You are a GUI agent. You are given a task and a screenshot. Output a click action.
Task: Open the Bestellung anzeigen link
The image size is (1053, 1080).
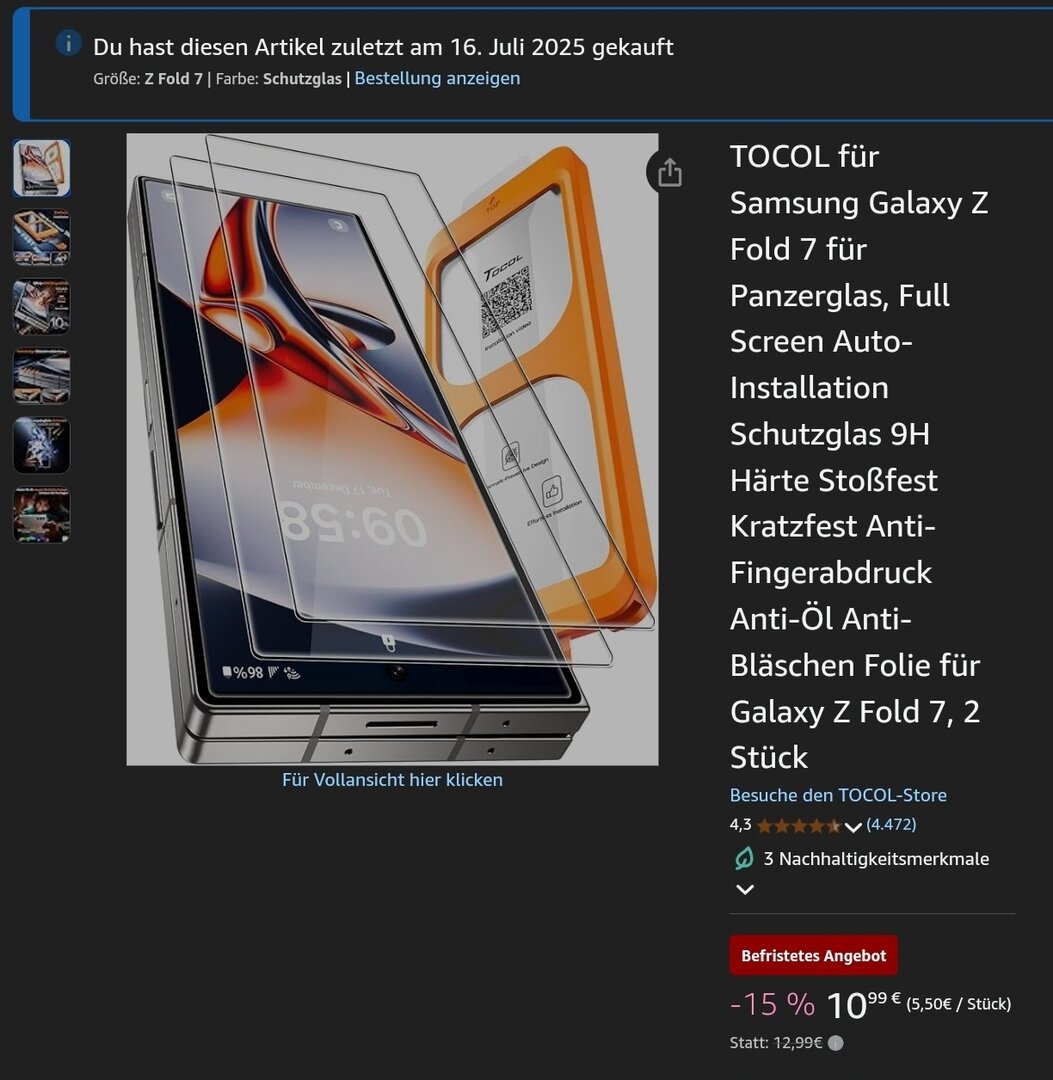[x=437, y=79]
